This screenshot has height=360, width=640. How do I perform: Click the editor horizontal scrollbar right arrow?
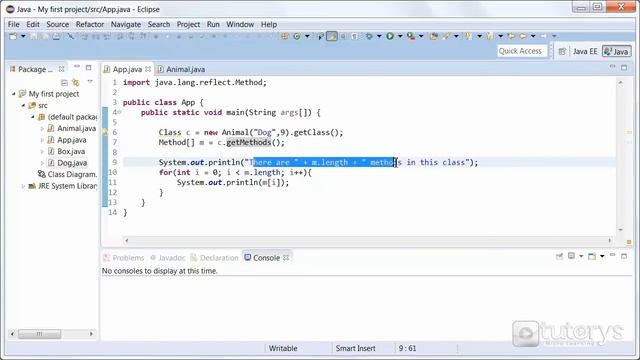pos(610,240)
